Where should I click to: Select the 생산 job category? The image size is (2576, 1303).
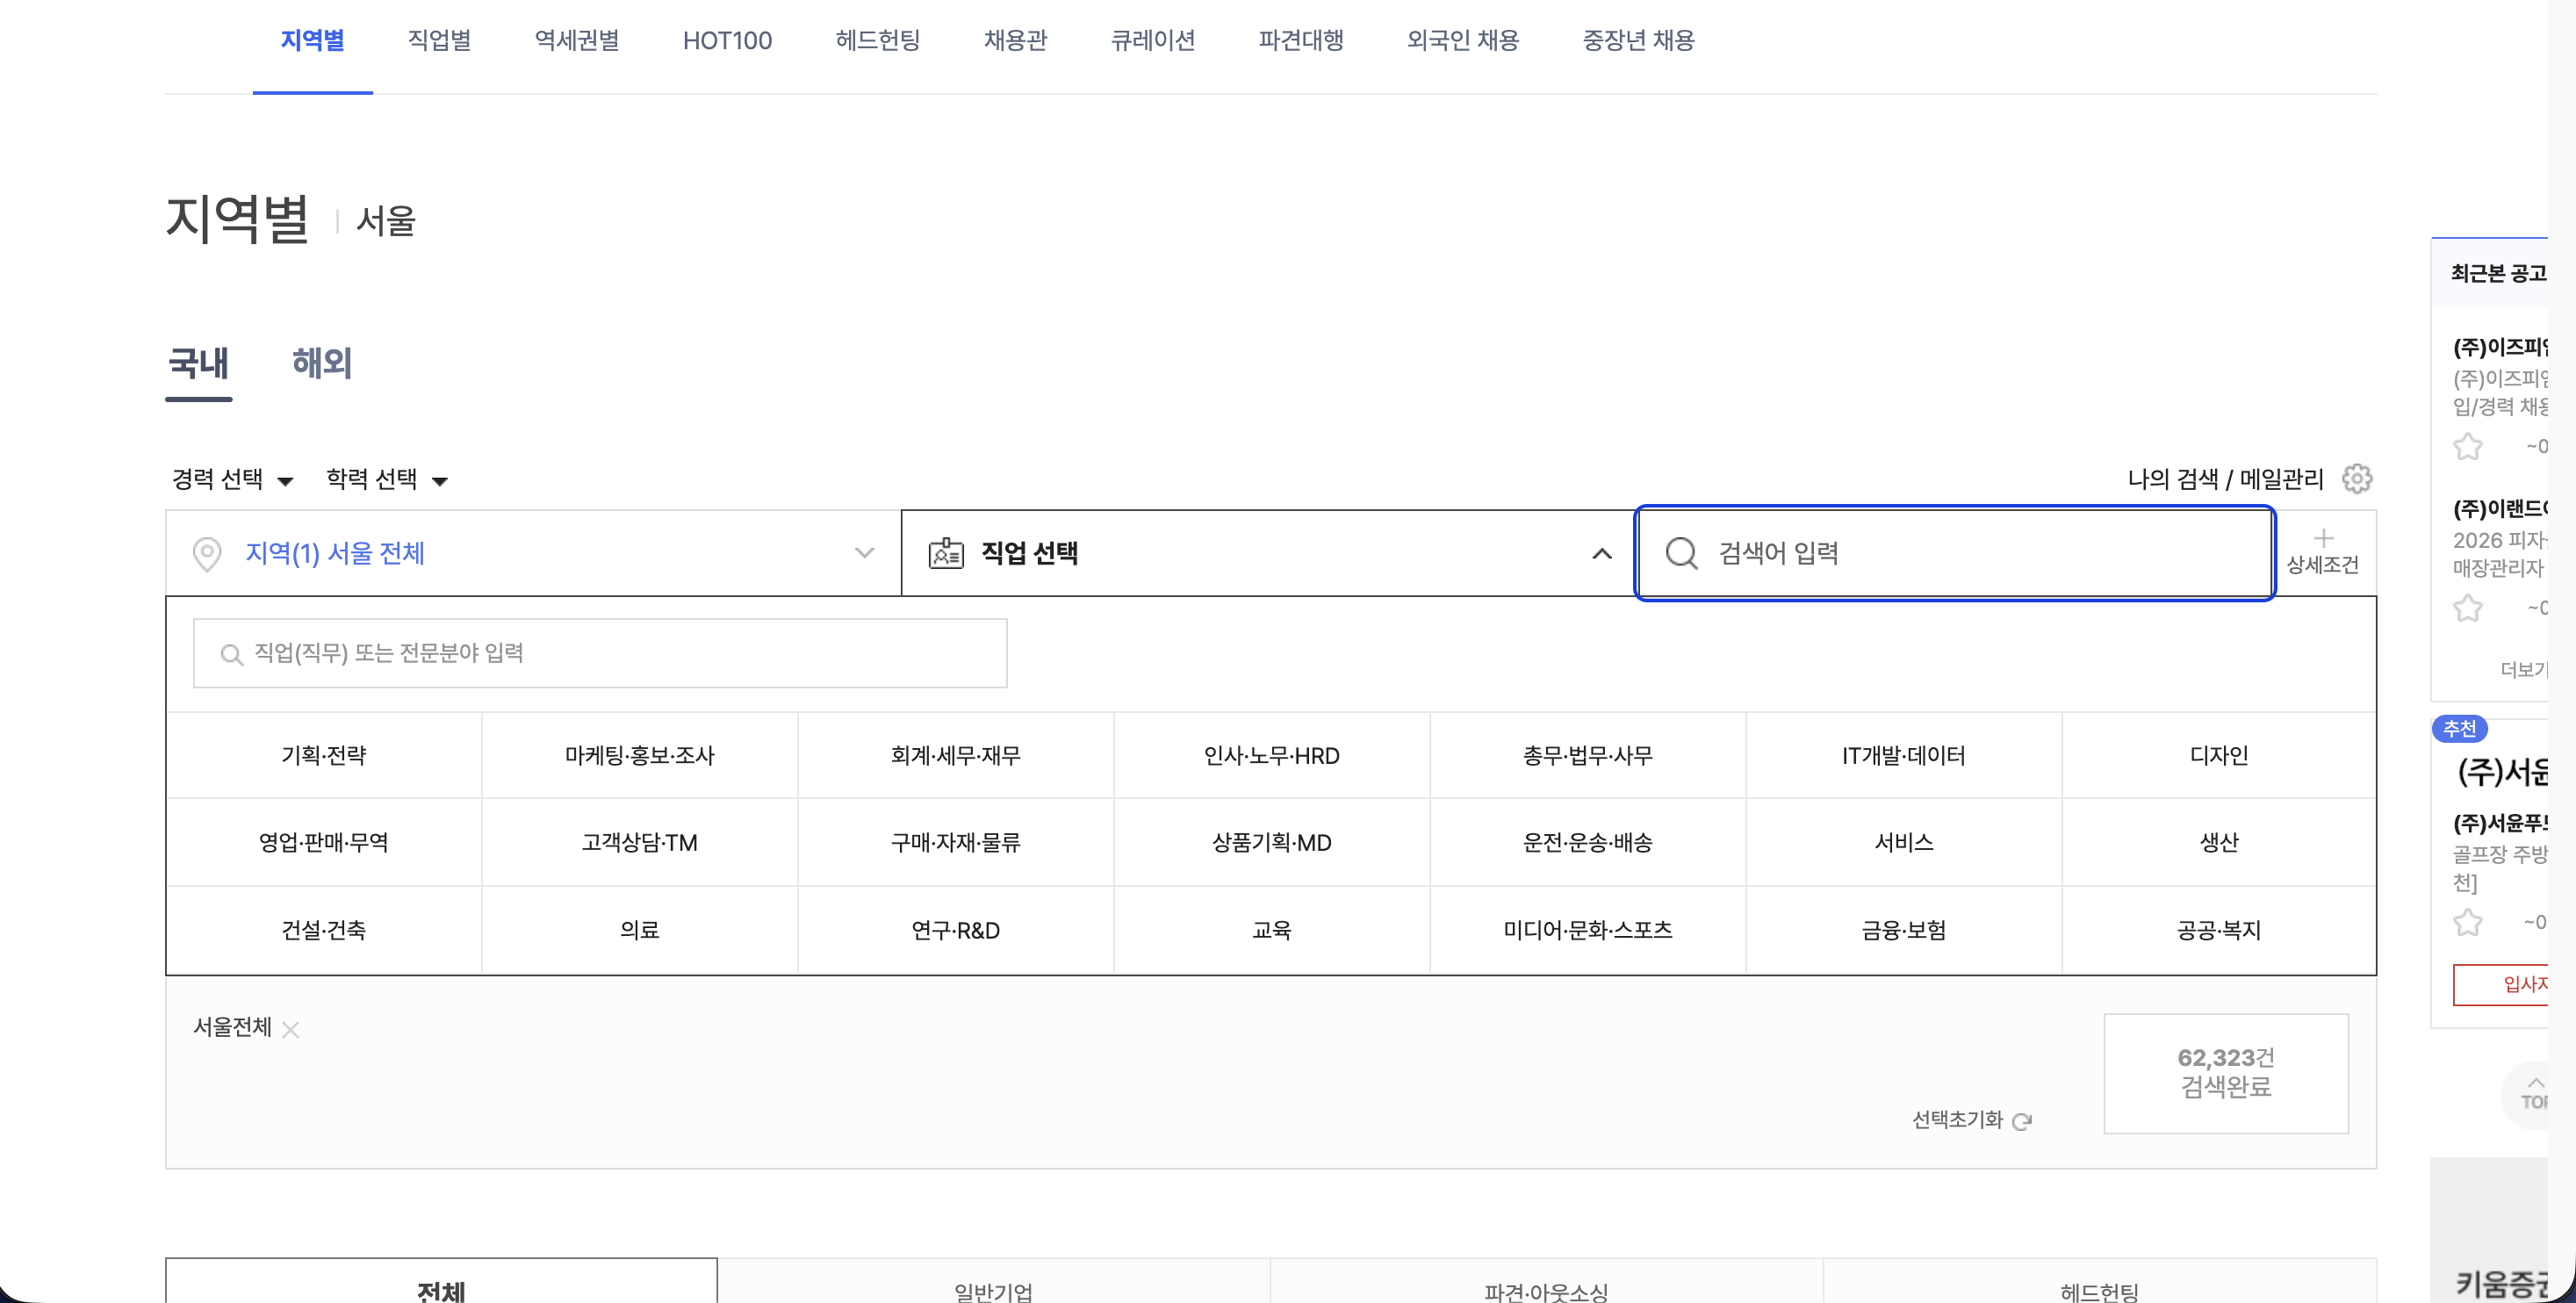click(2219, 843)
